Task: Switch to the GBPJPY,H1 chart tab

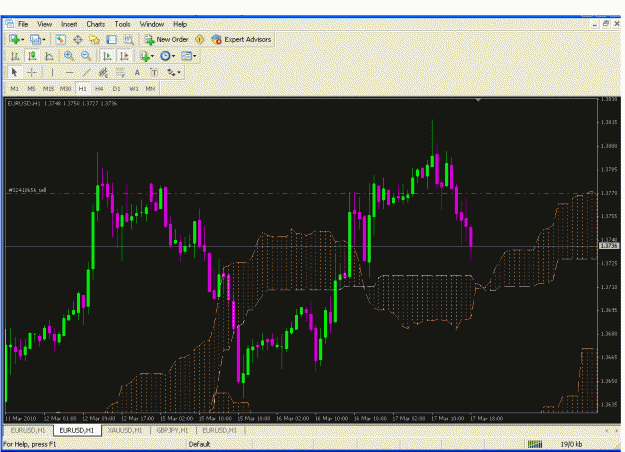Action: pos(172,430)
